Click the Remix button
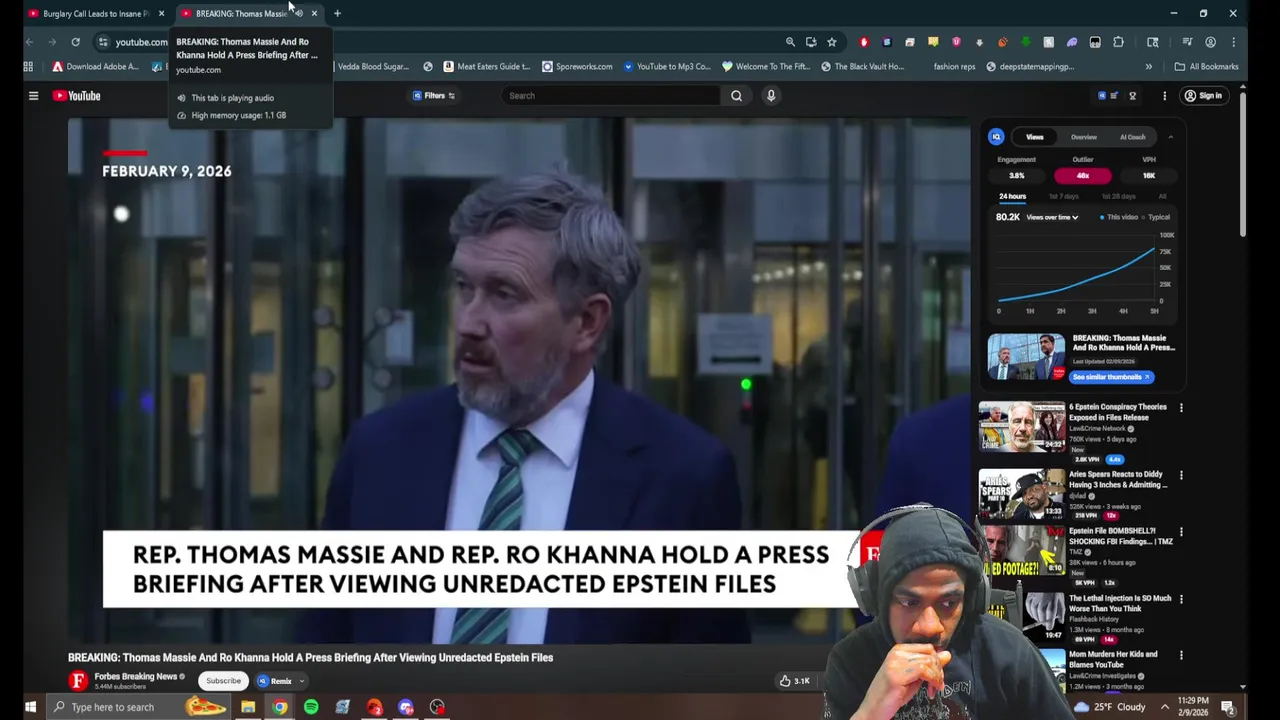Image resolution: width=1280 pixels, height=720 pixels. (274, 681)
